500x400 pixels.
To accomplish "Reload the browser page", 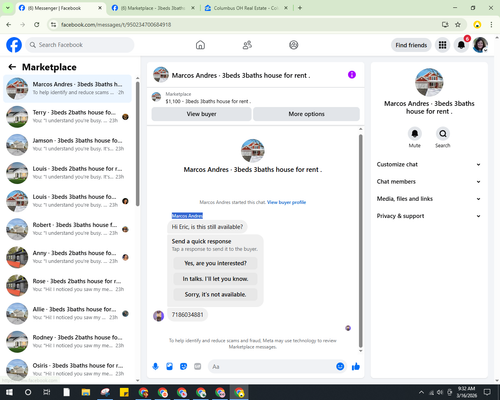I will (x=37, y=24).
